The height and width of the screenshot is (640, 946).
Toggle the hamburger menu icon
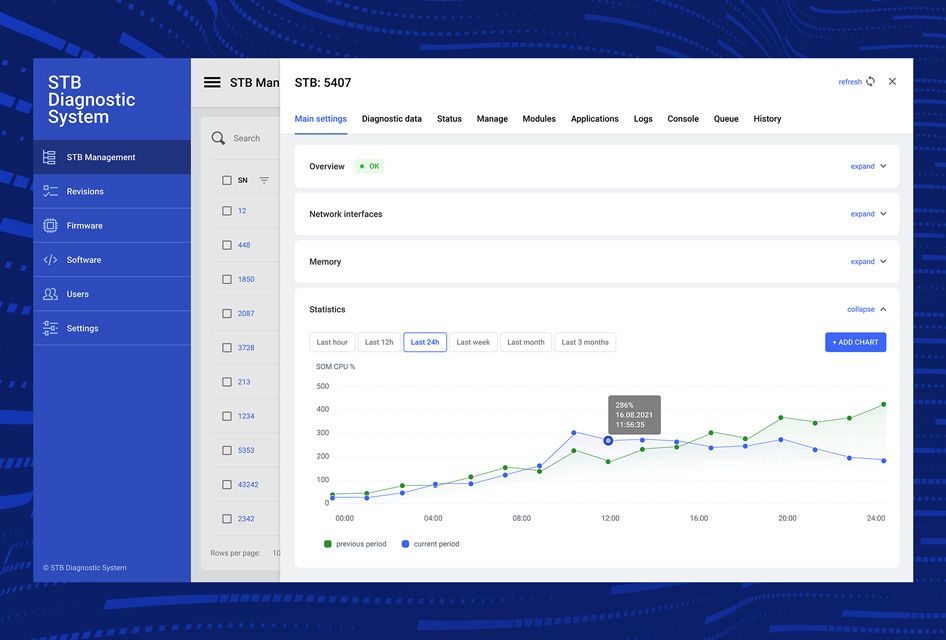coord(212,83)
